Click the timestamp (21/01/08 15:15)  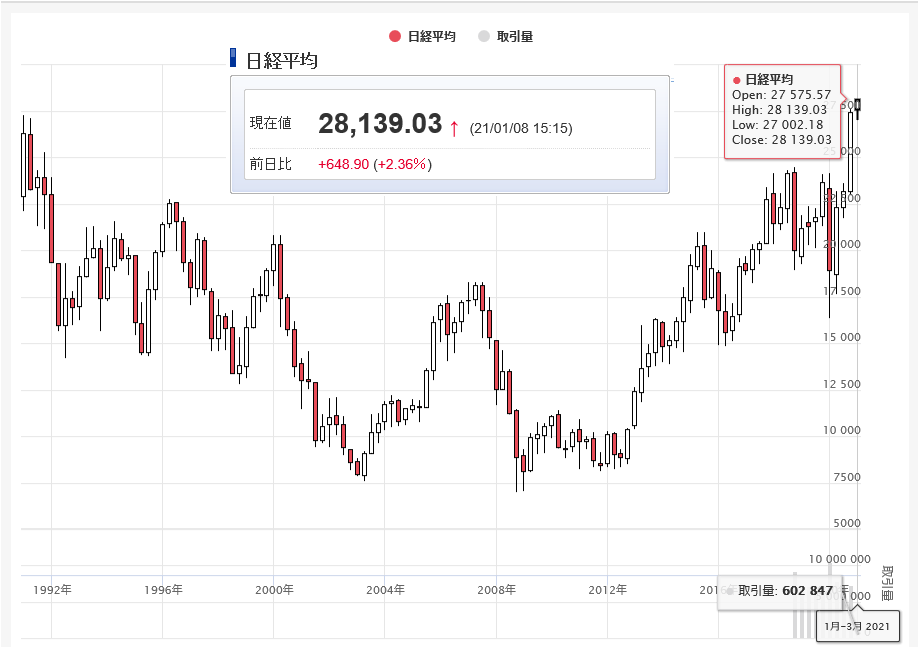point(521,128)
